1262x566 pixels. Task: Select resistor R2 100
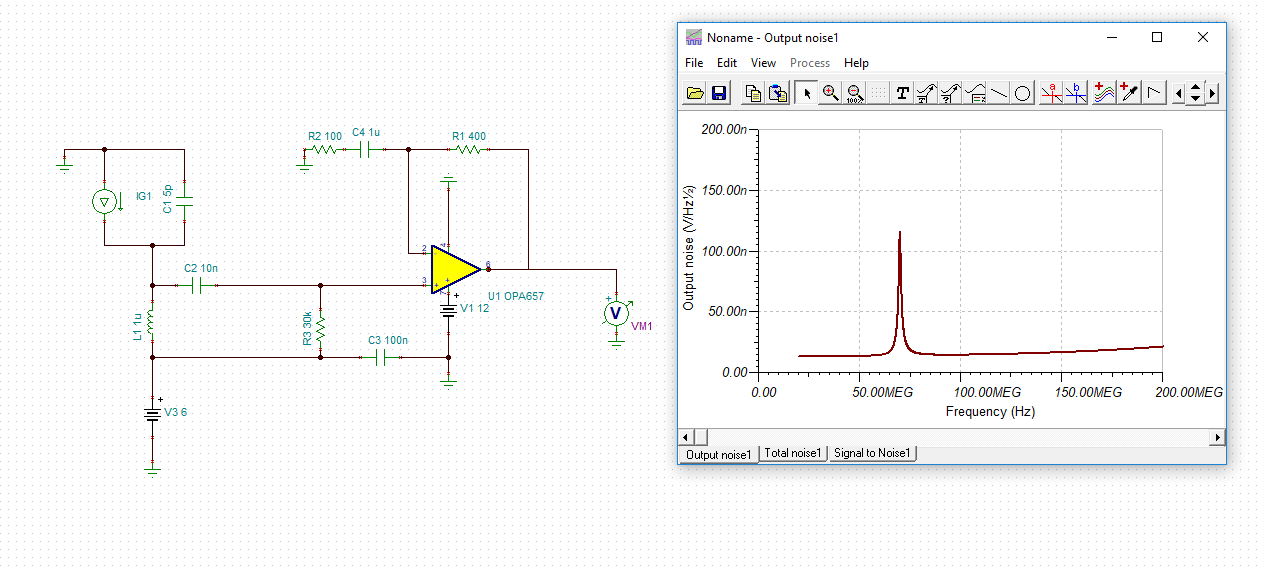(x=324, y=150)
